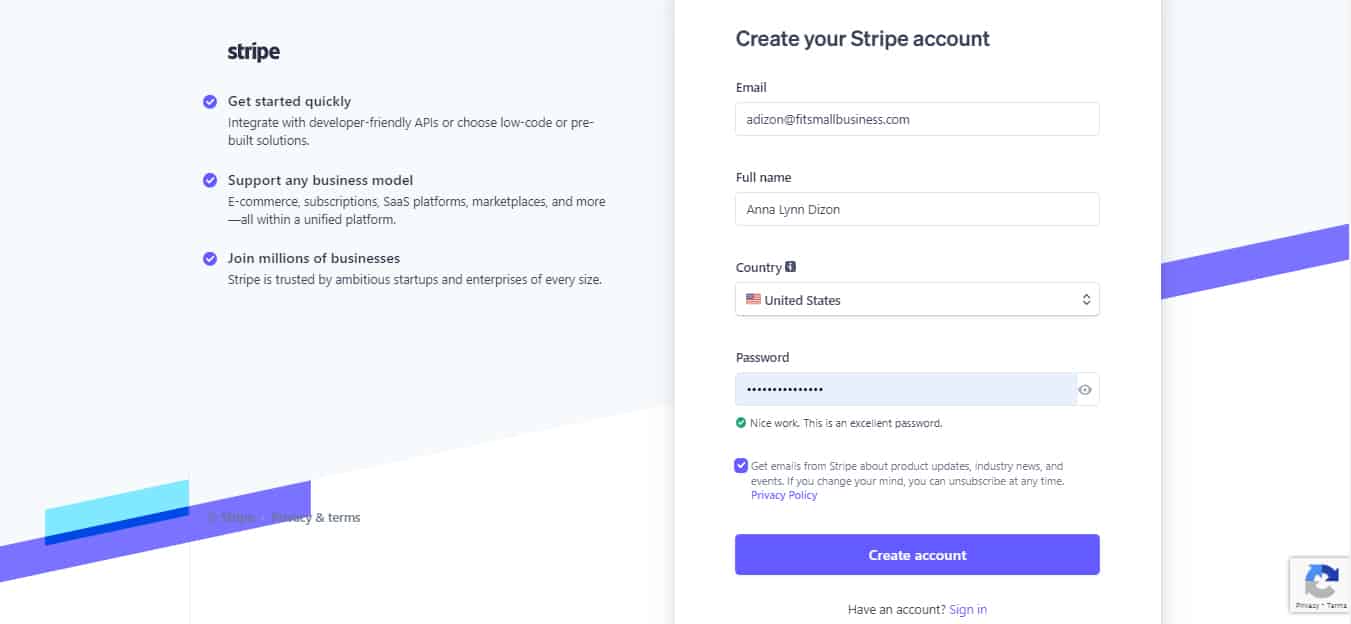Focus the Full name field with Anna Lynn Dizon

pos(917,209)
